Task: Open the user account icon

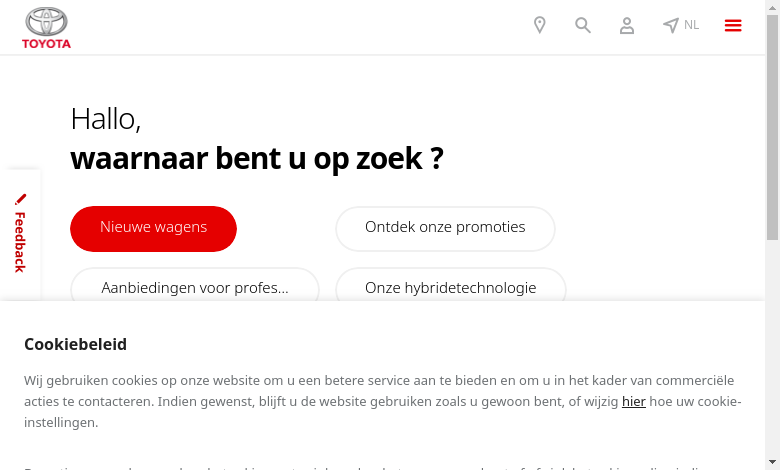Action: coord(627,25)
